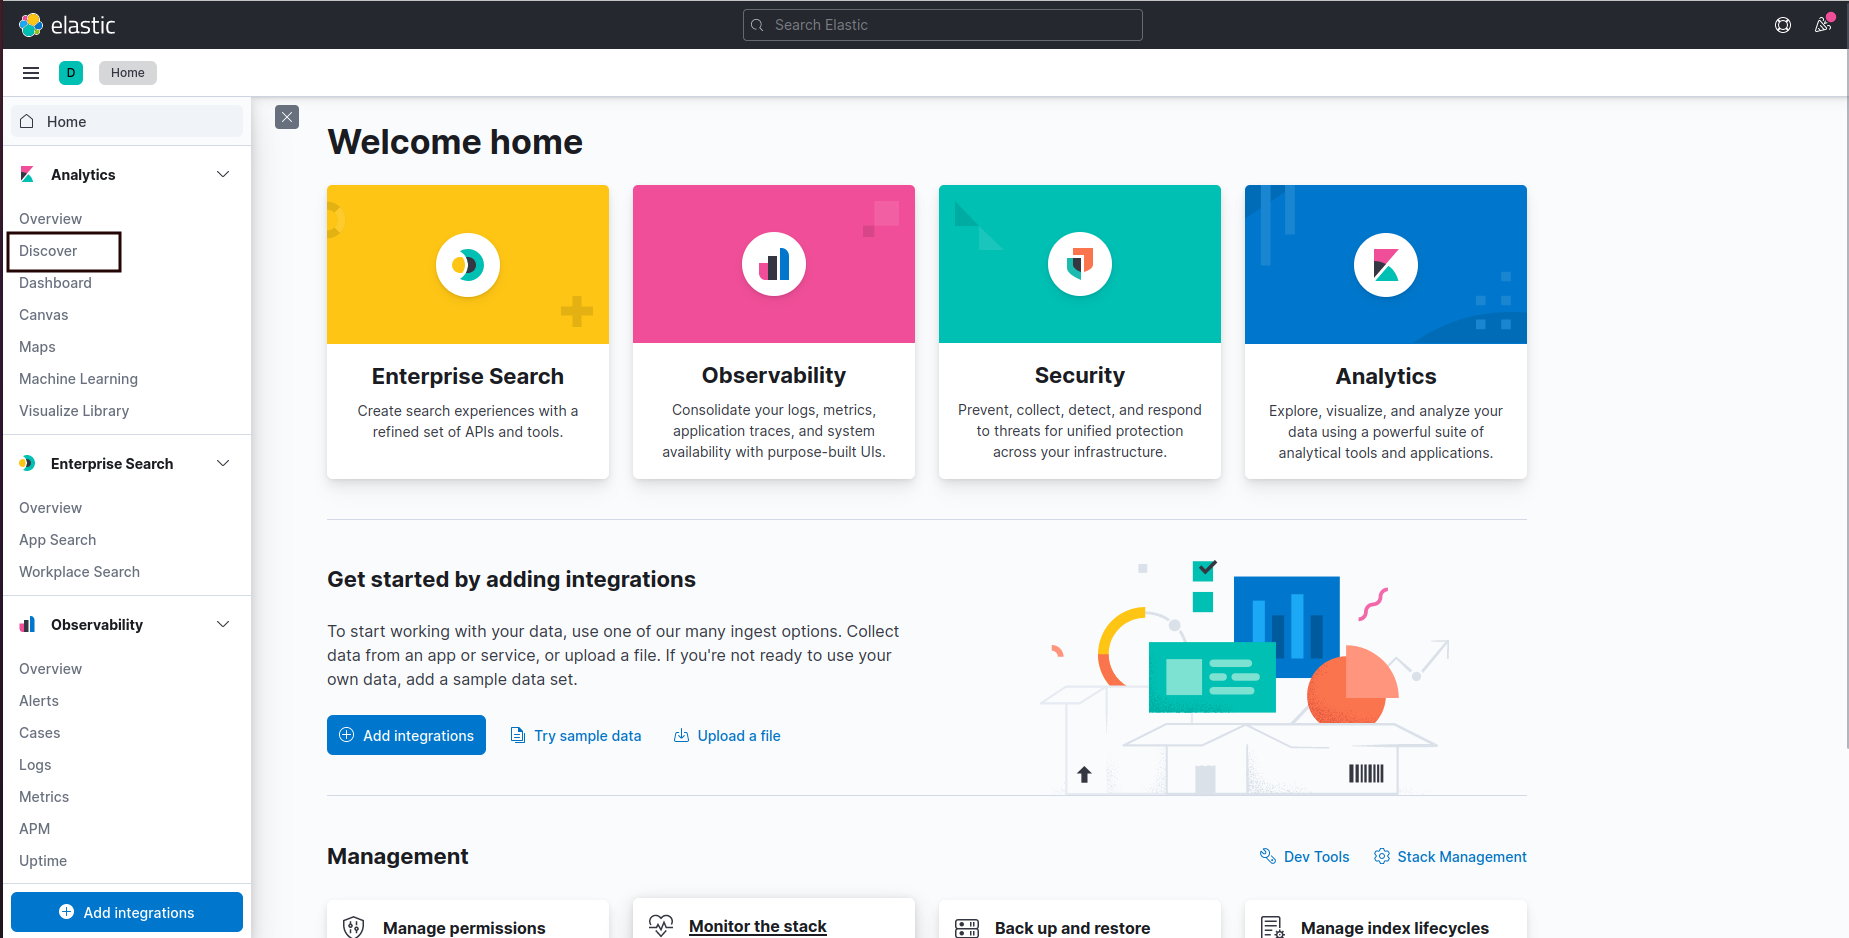Click the Enterprise Search icon in the sidebar
This screenshot has width=1849, height=938.
coord(27,463)
